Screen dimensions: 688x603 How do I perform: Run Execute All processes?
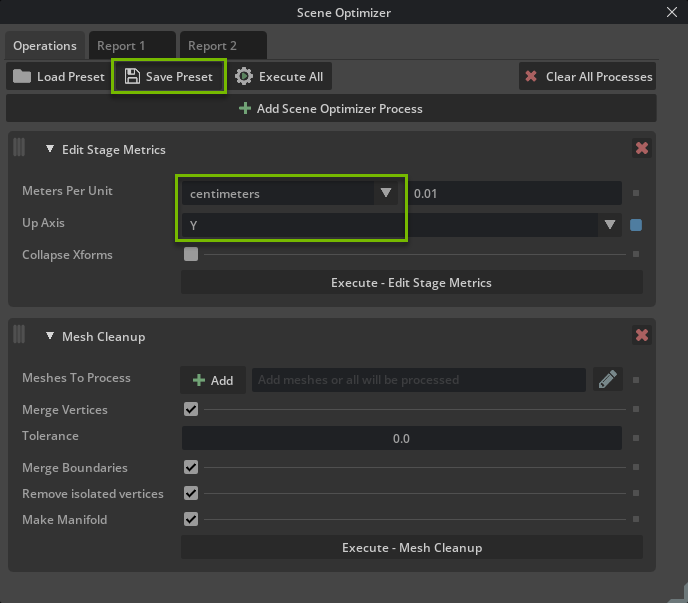280,77
